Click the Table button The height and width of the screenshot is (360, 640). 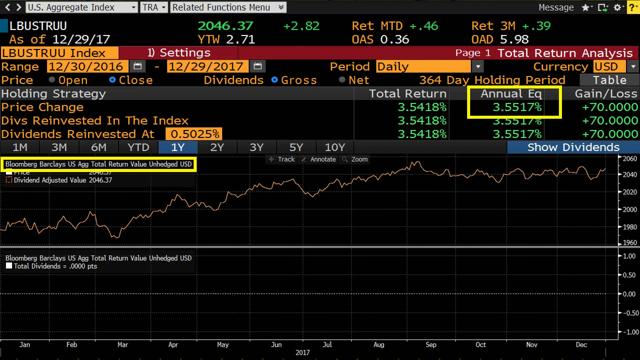click(609, 80)
